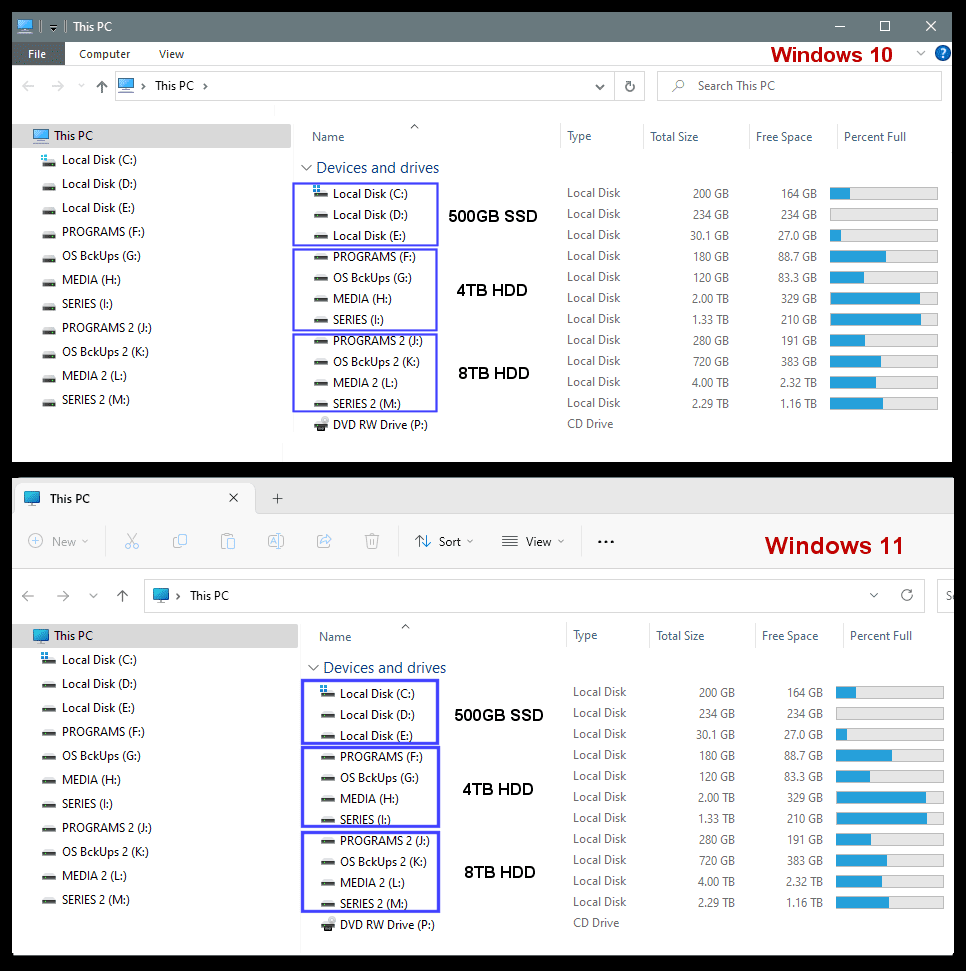Click the Rename icon in Windows 11 toolbar
This screenshot has width=966, height=971.
276,541
